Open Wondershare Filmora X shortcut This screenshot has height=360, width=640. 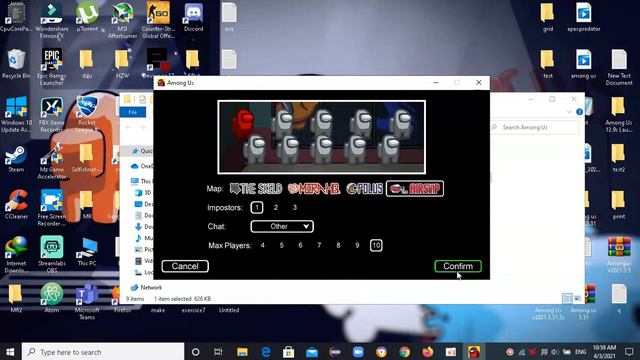tap(51, 20)
